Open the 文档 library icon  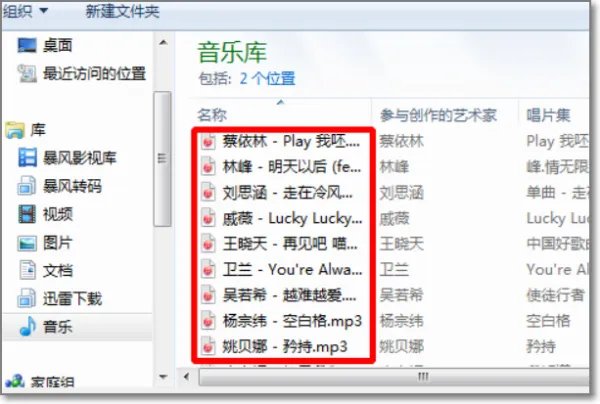pos(28,270)
